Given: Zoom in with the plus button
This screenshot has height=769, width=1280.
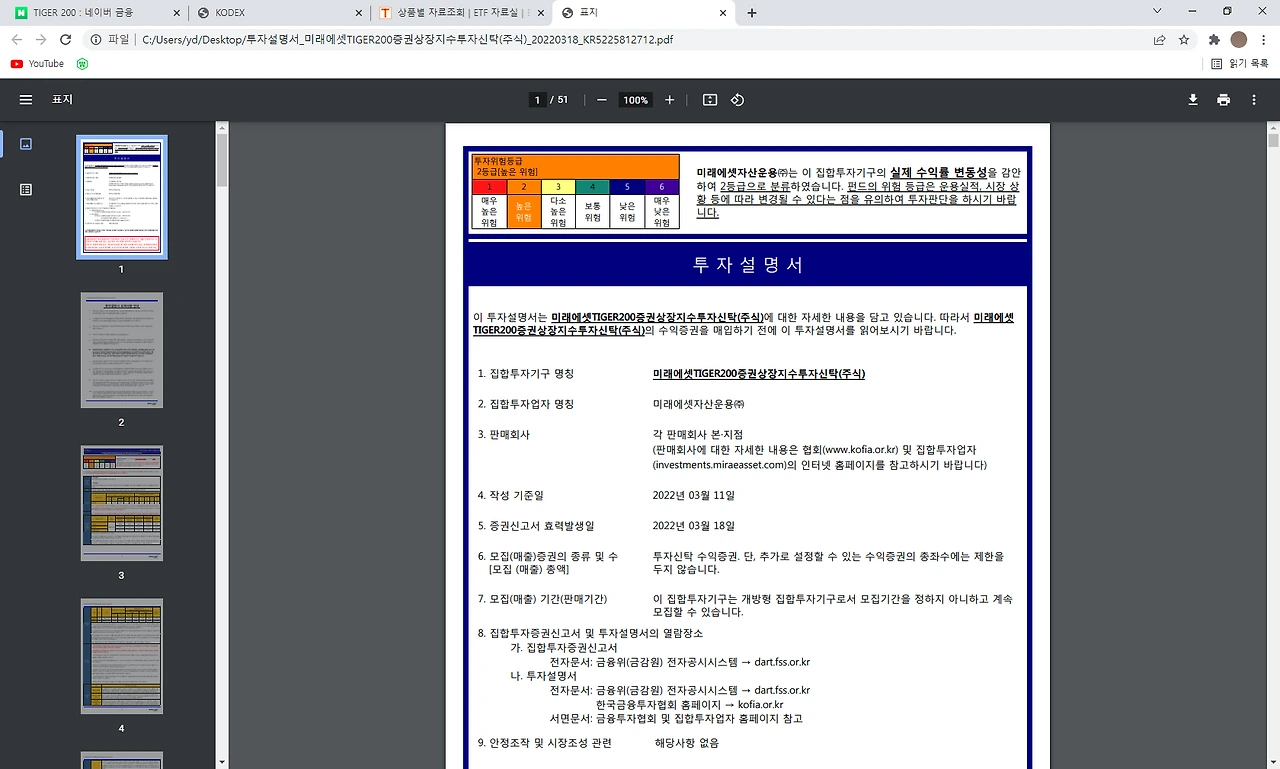Looking at the screenshot, I should click(670, 100).
